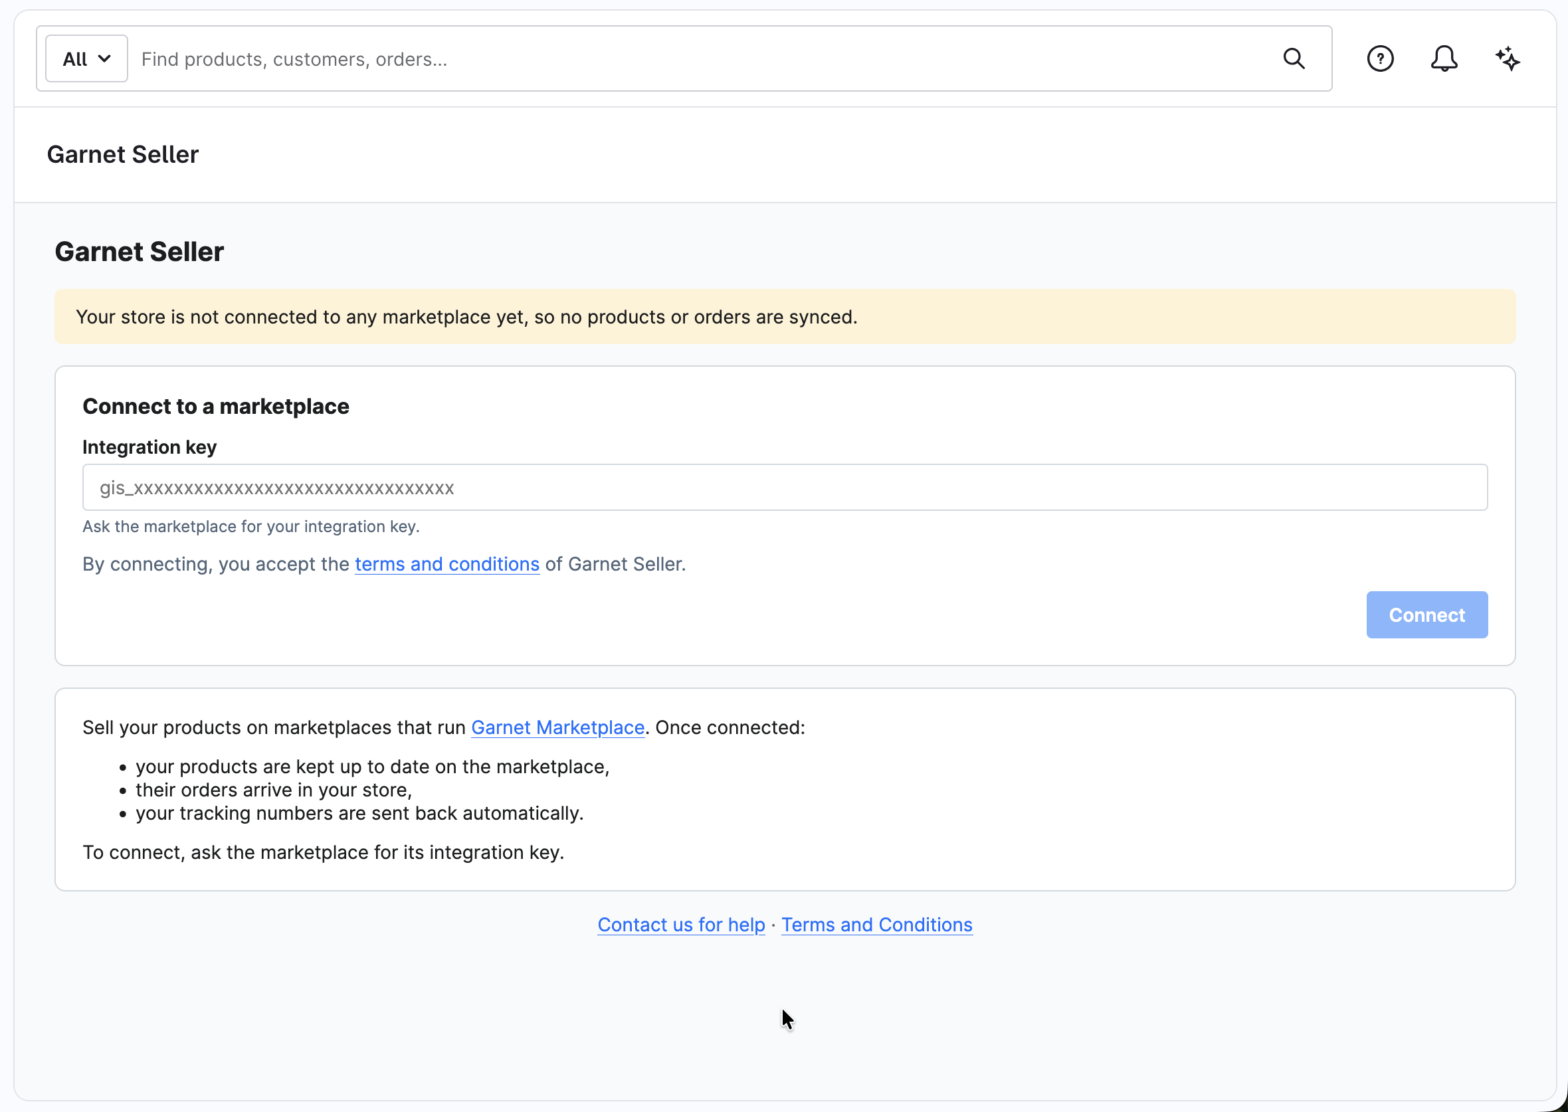
Task: Expand the All search scope dropdown
Action: tap(86, 59)
